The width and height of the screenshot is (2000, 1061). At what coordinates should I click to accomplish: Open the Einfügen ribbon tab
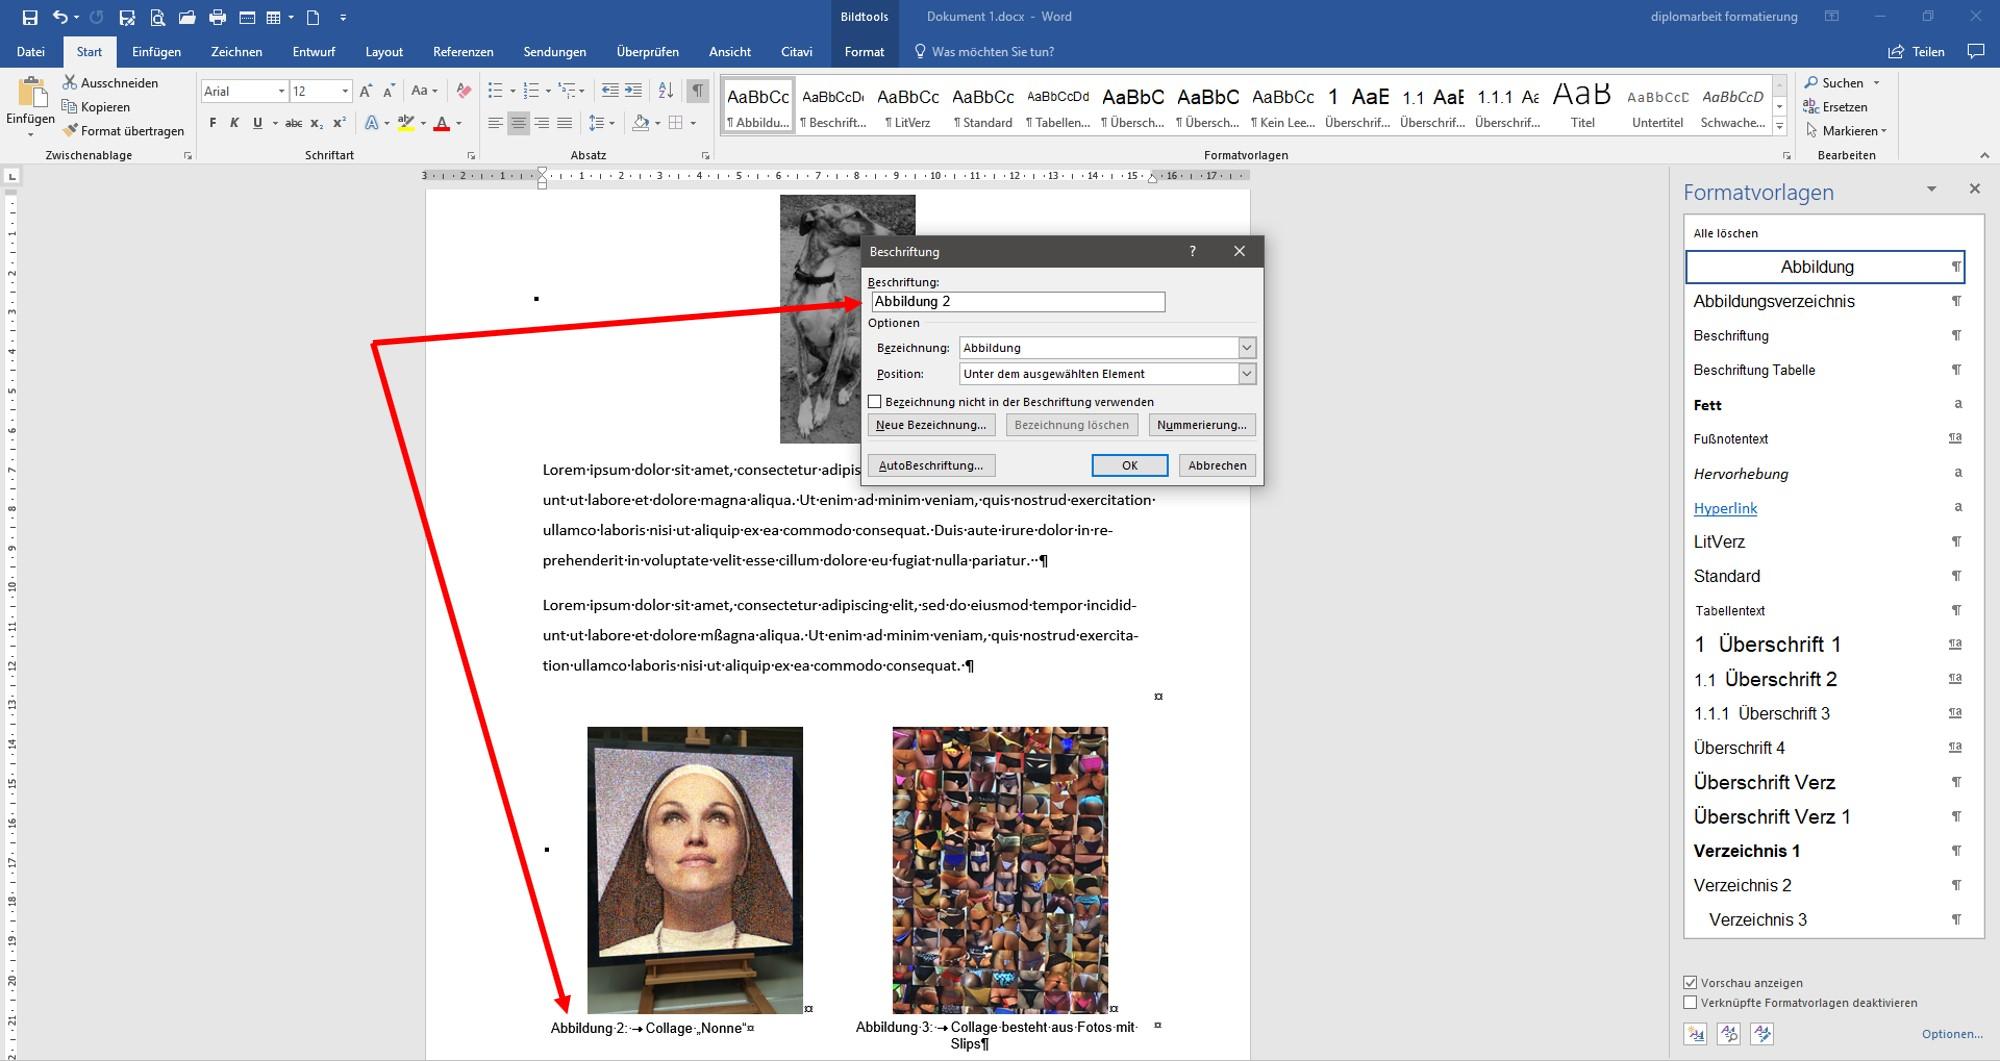tap(157, 52)
